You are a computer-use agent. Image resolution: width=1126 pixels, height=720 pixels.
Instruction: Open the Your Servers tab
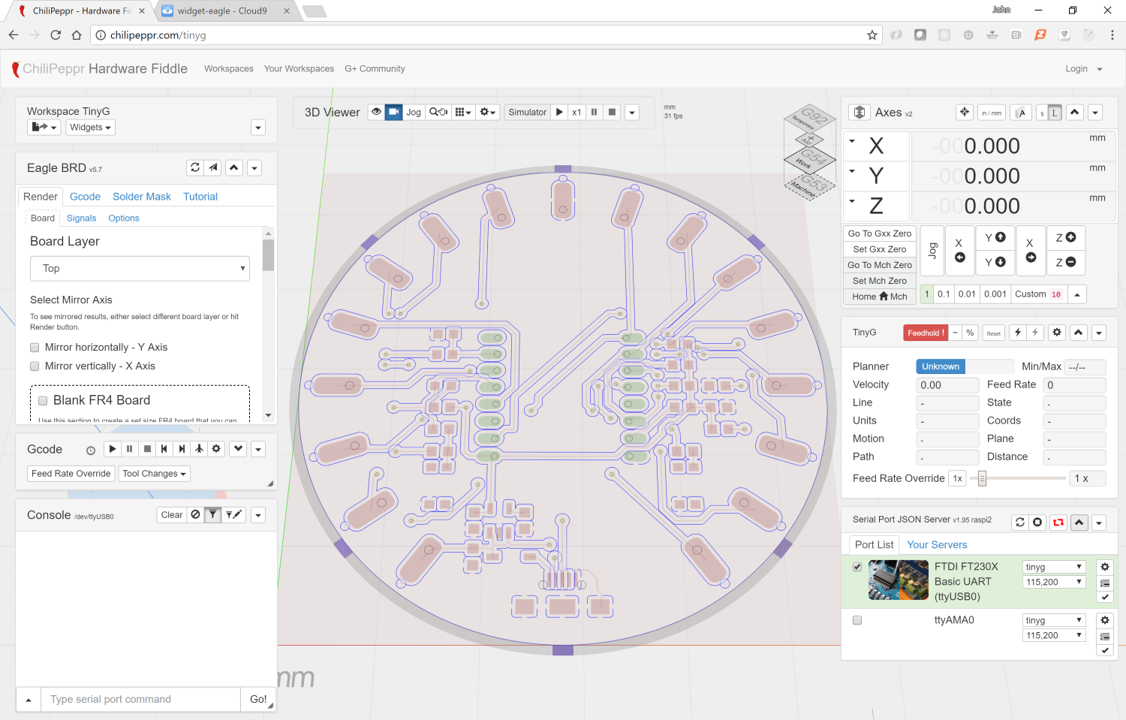tap(936, 545)
